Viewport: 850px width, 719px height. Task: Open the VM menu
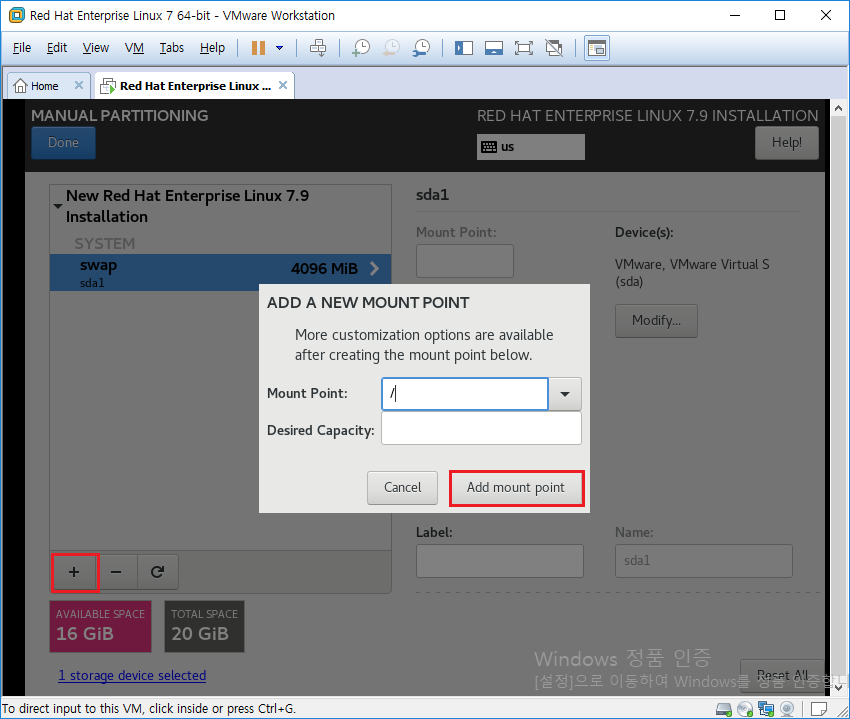[x=134, y=48]
